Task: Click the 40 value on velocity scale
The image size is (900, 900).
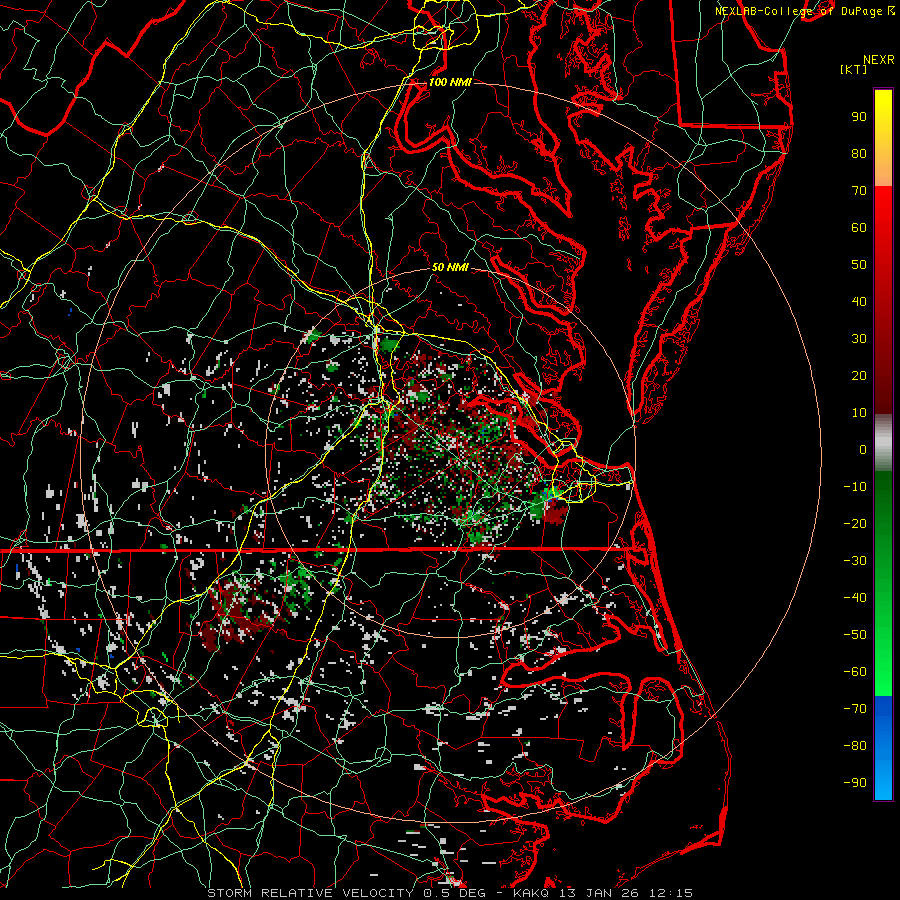Action: [x=859, y=301]
